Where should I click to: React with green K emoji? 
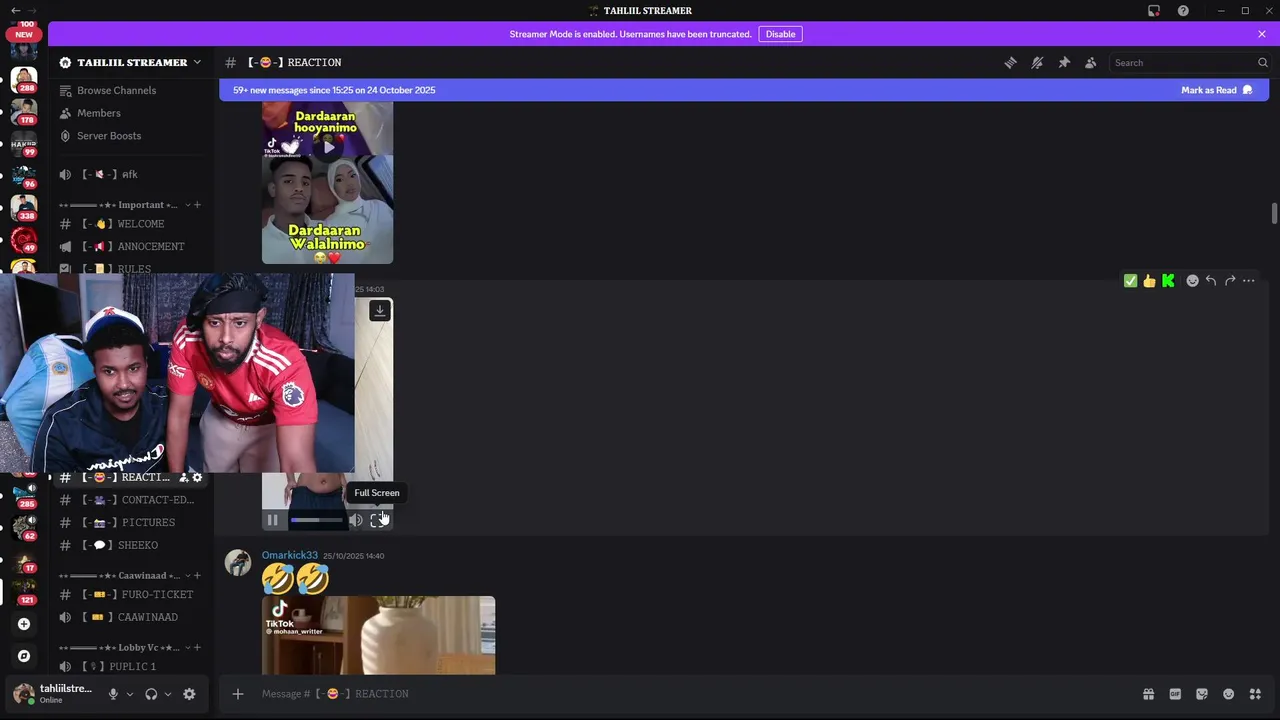(1168, 281)
